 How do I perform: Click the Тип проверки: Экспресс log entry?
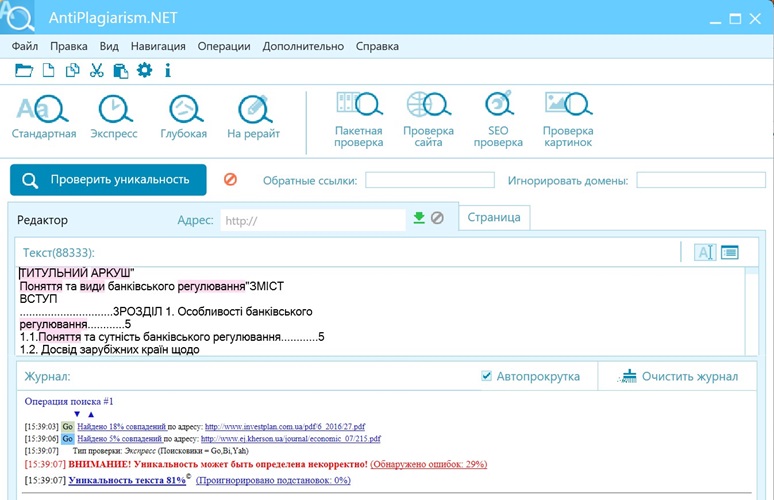[160, 451]
